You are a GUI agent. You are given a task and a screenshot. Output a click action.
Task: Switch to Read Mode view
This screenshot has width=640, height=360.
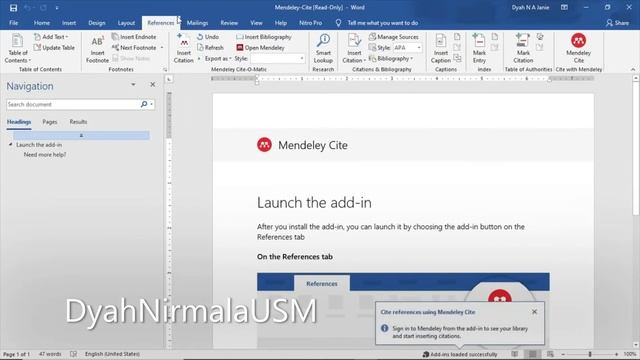(515, 354)
